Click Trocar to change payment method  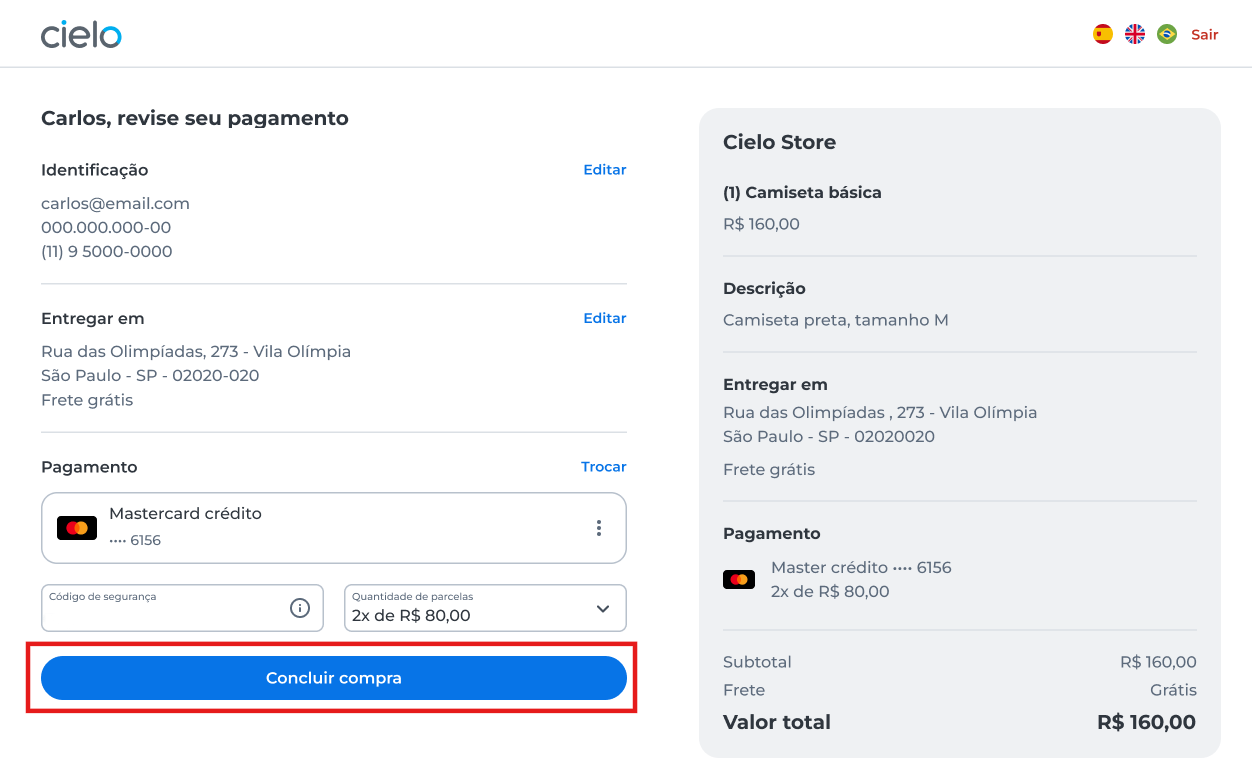pyautogui.click(x=604, y=467)
